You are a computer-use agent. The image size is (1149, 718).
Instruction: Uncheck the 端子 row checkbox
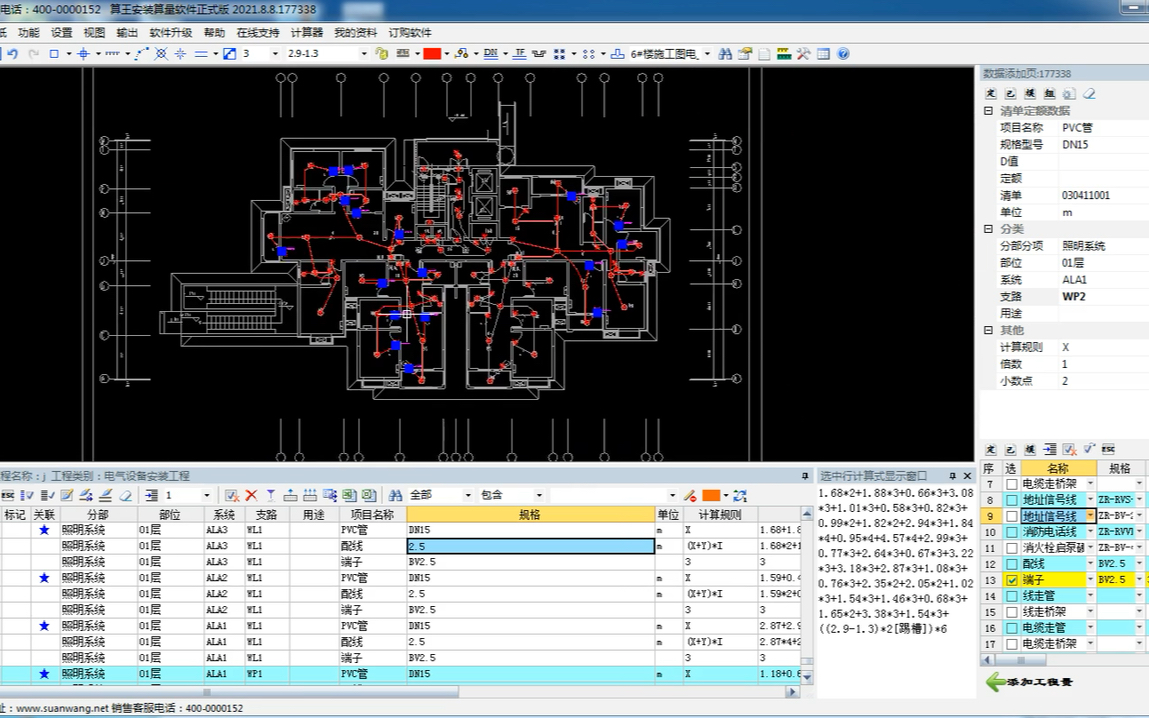[x=1011, y=580]
